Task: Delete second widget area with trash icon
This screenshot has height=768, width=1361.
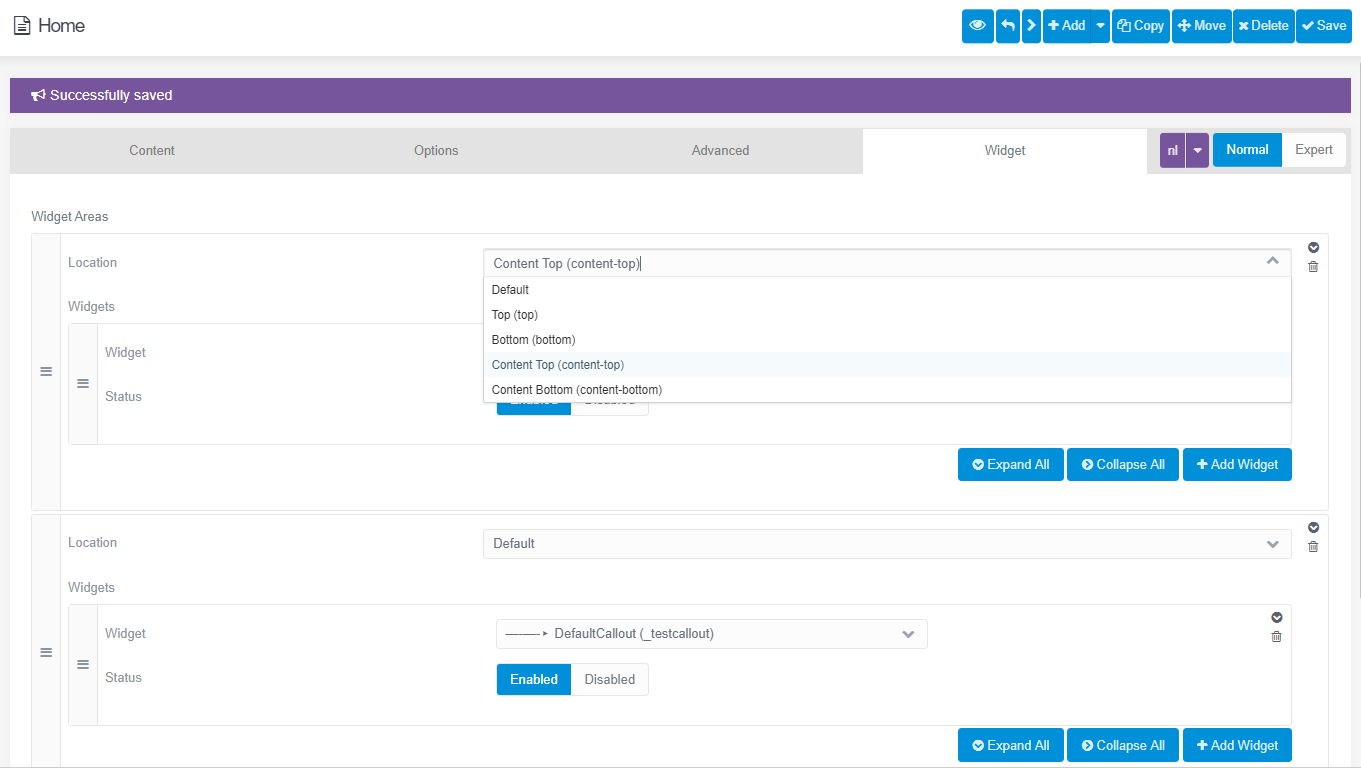Action: (1313, 546)
